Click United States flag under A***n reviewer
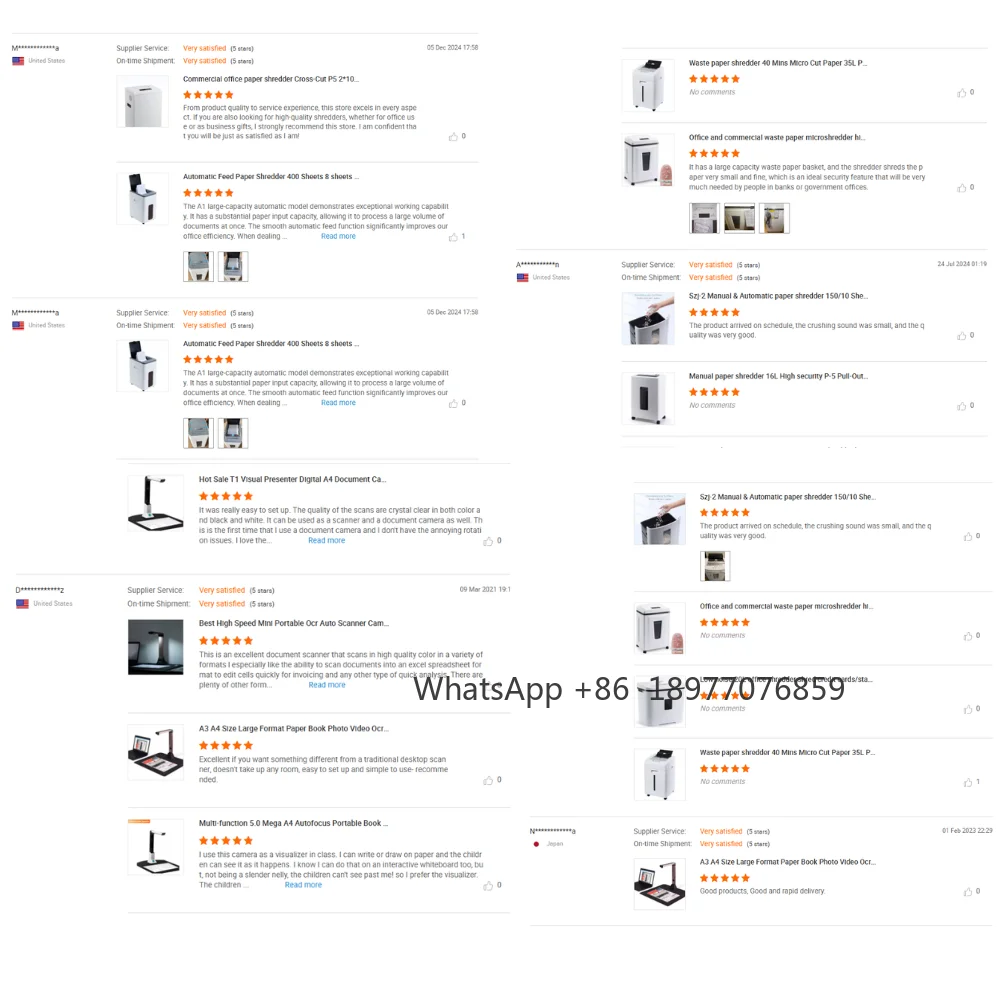1000x1000 pixels. pos(522,277)
